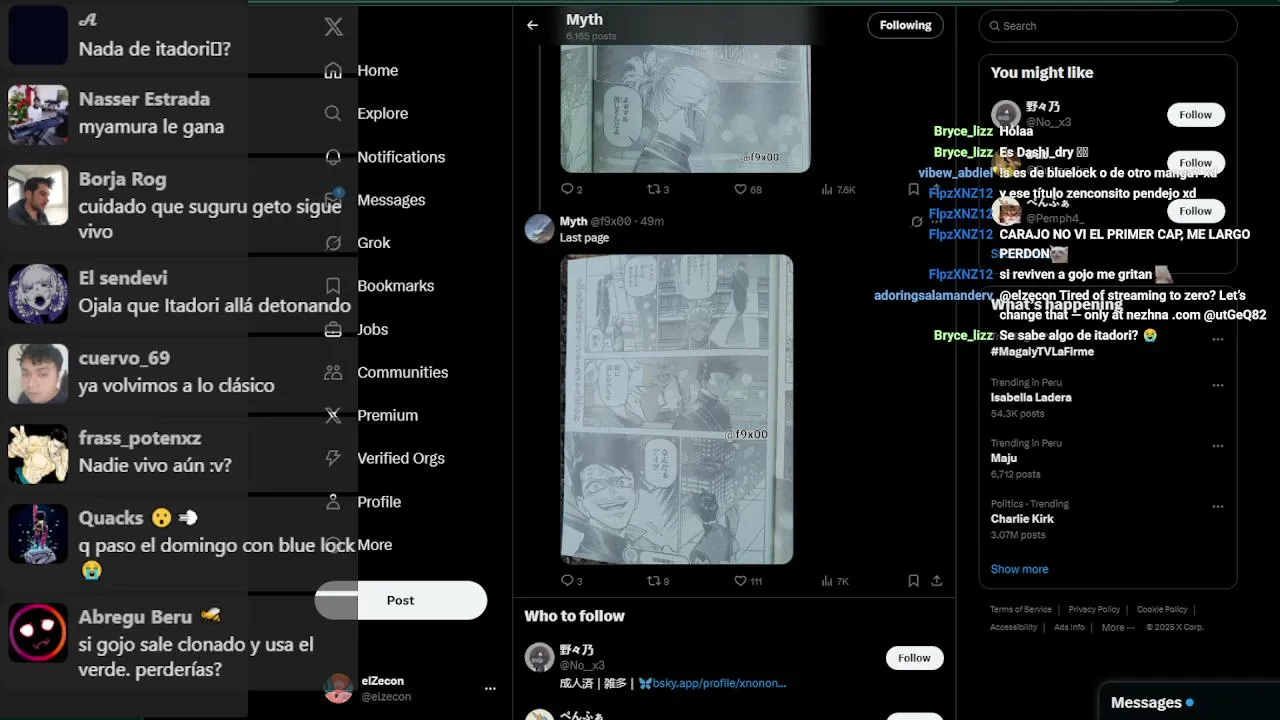Open Verified Orgs in sidebar
The width and height of the screenshot is (1280, 720).
point(400,458)
